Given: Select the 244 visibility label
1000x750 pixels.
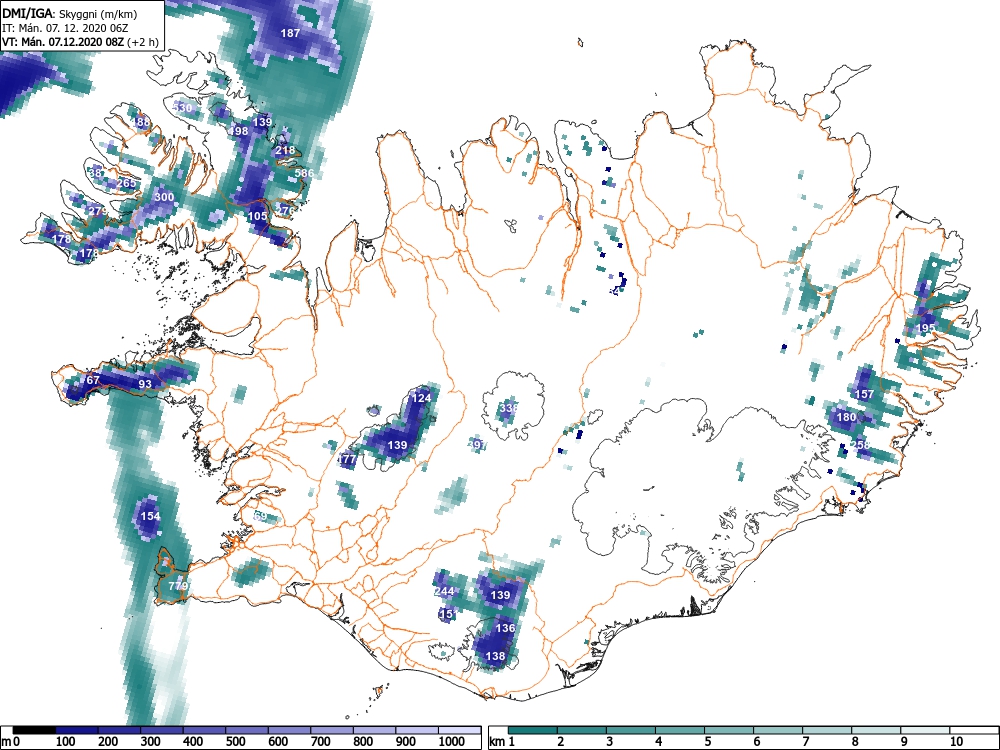Looking at the screenshot, I should tap(444, 591).
